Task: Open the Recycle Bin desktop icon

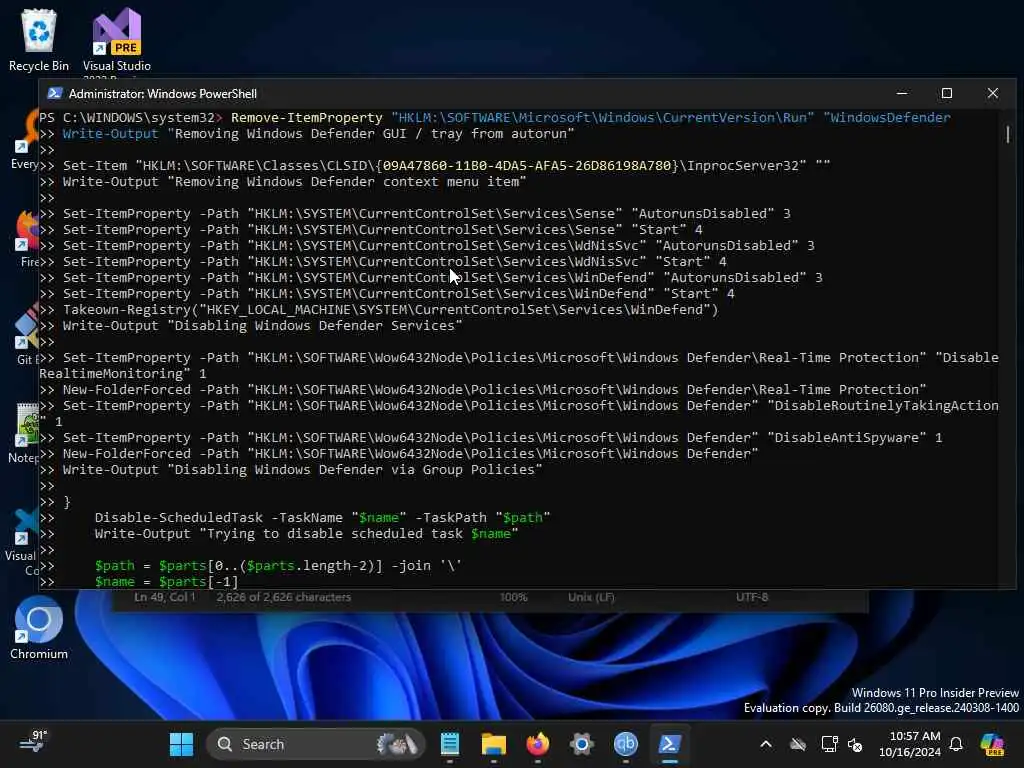Action: click(x=39, y=40)
